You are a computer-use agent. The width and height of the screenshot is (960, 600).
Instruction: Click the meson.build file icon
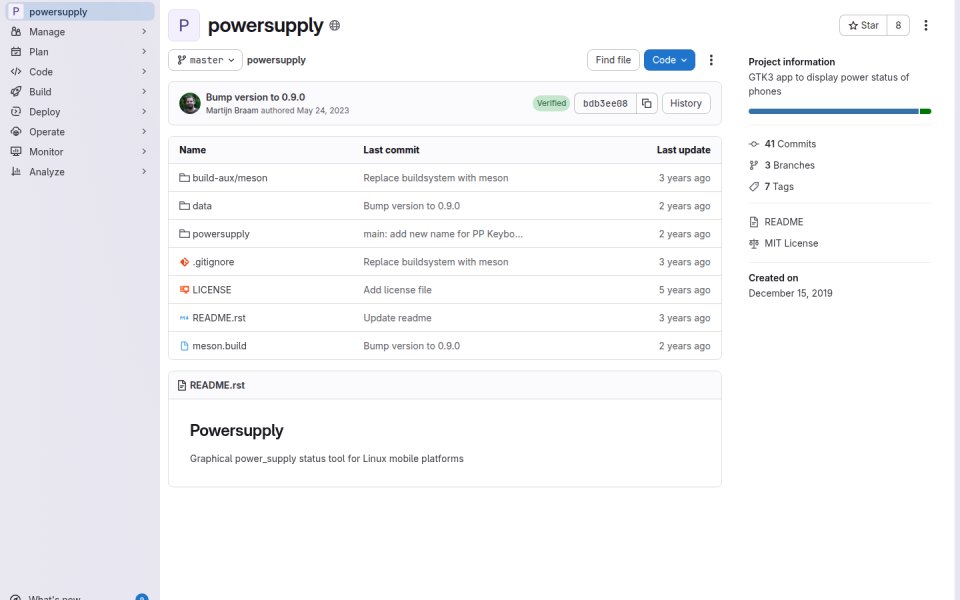tap(184, 346)
